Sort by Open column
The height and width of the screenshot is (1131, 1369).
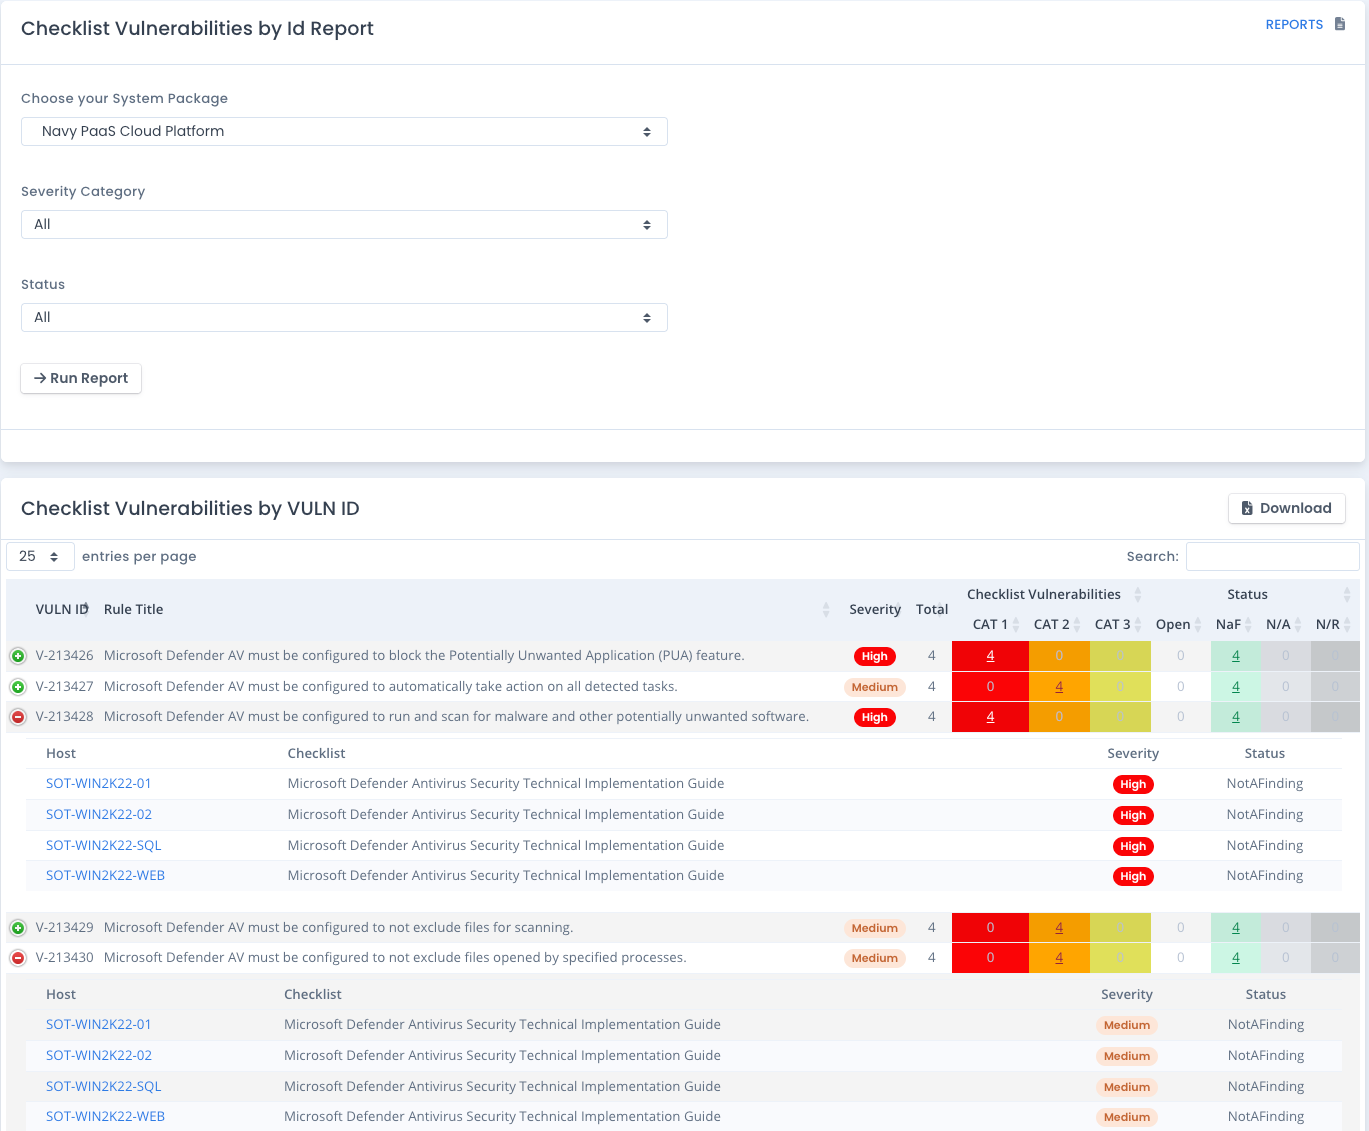point(1178,624)
